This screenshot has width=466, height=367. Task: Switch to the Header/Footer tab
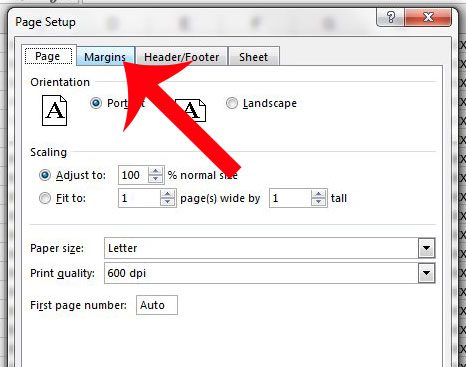pyautogui.click(x=181, y=57)
